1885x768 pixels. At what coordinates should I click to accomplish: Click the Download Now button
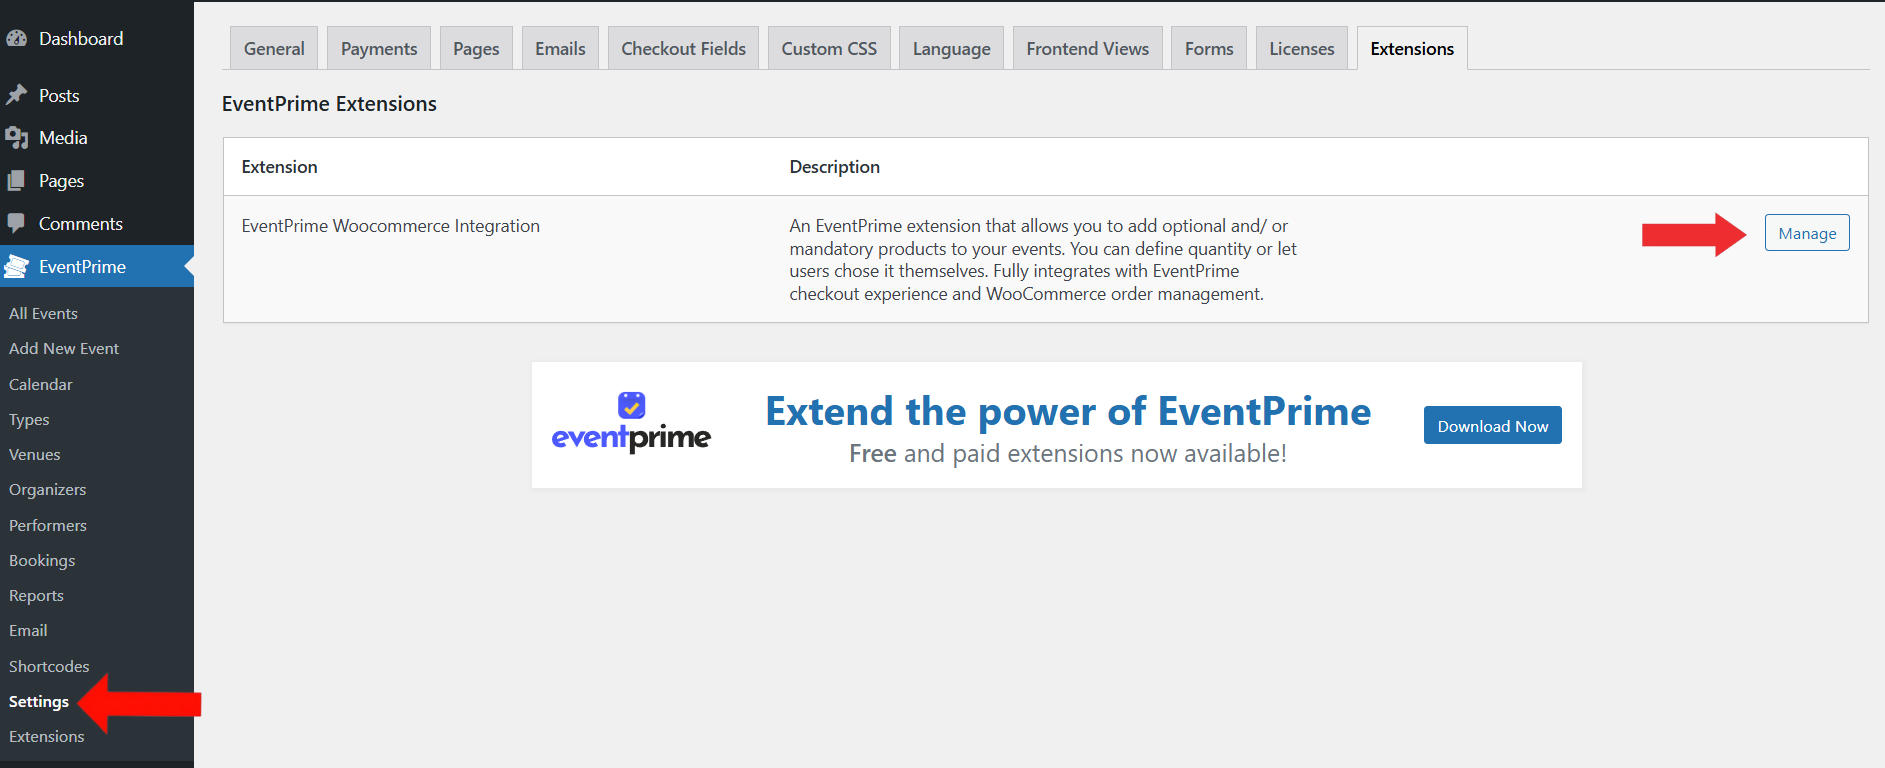pyautogui.click(x=1493, y=425)
